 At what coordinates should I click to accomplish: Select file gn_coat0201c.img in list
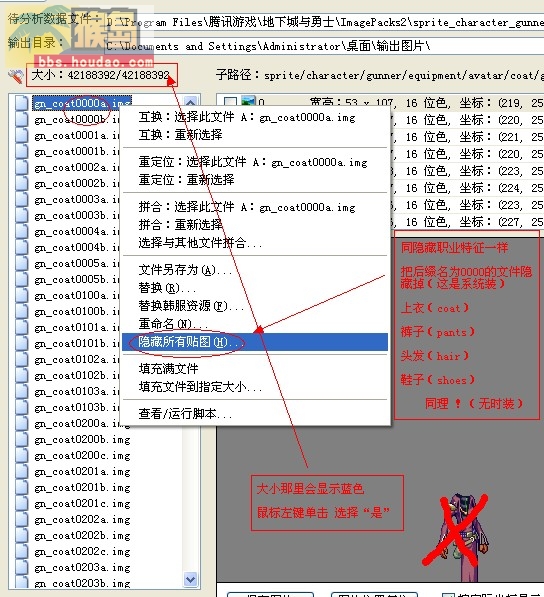click(82, 503)
